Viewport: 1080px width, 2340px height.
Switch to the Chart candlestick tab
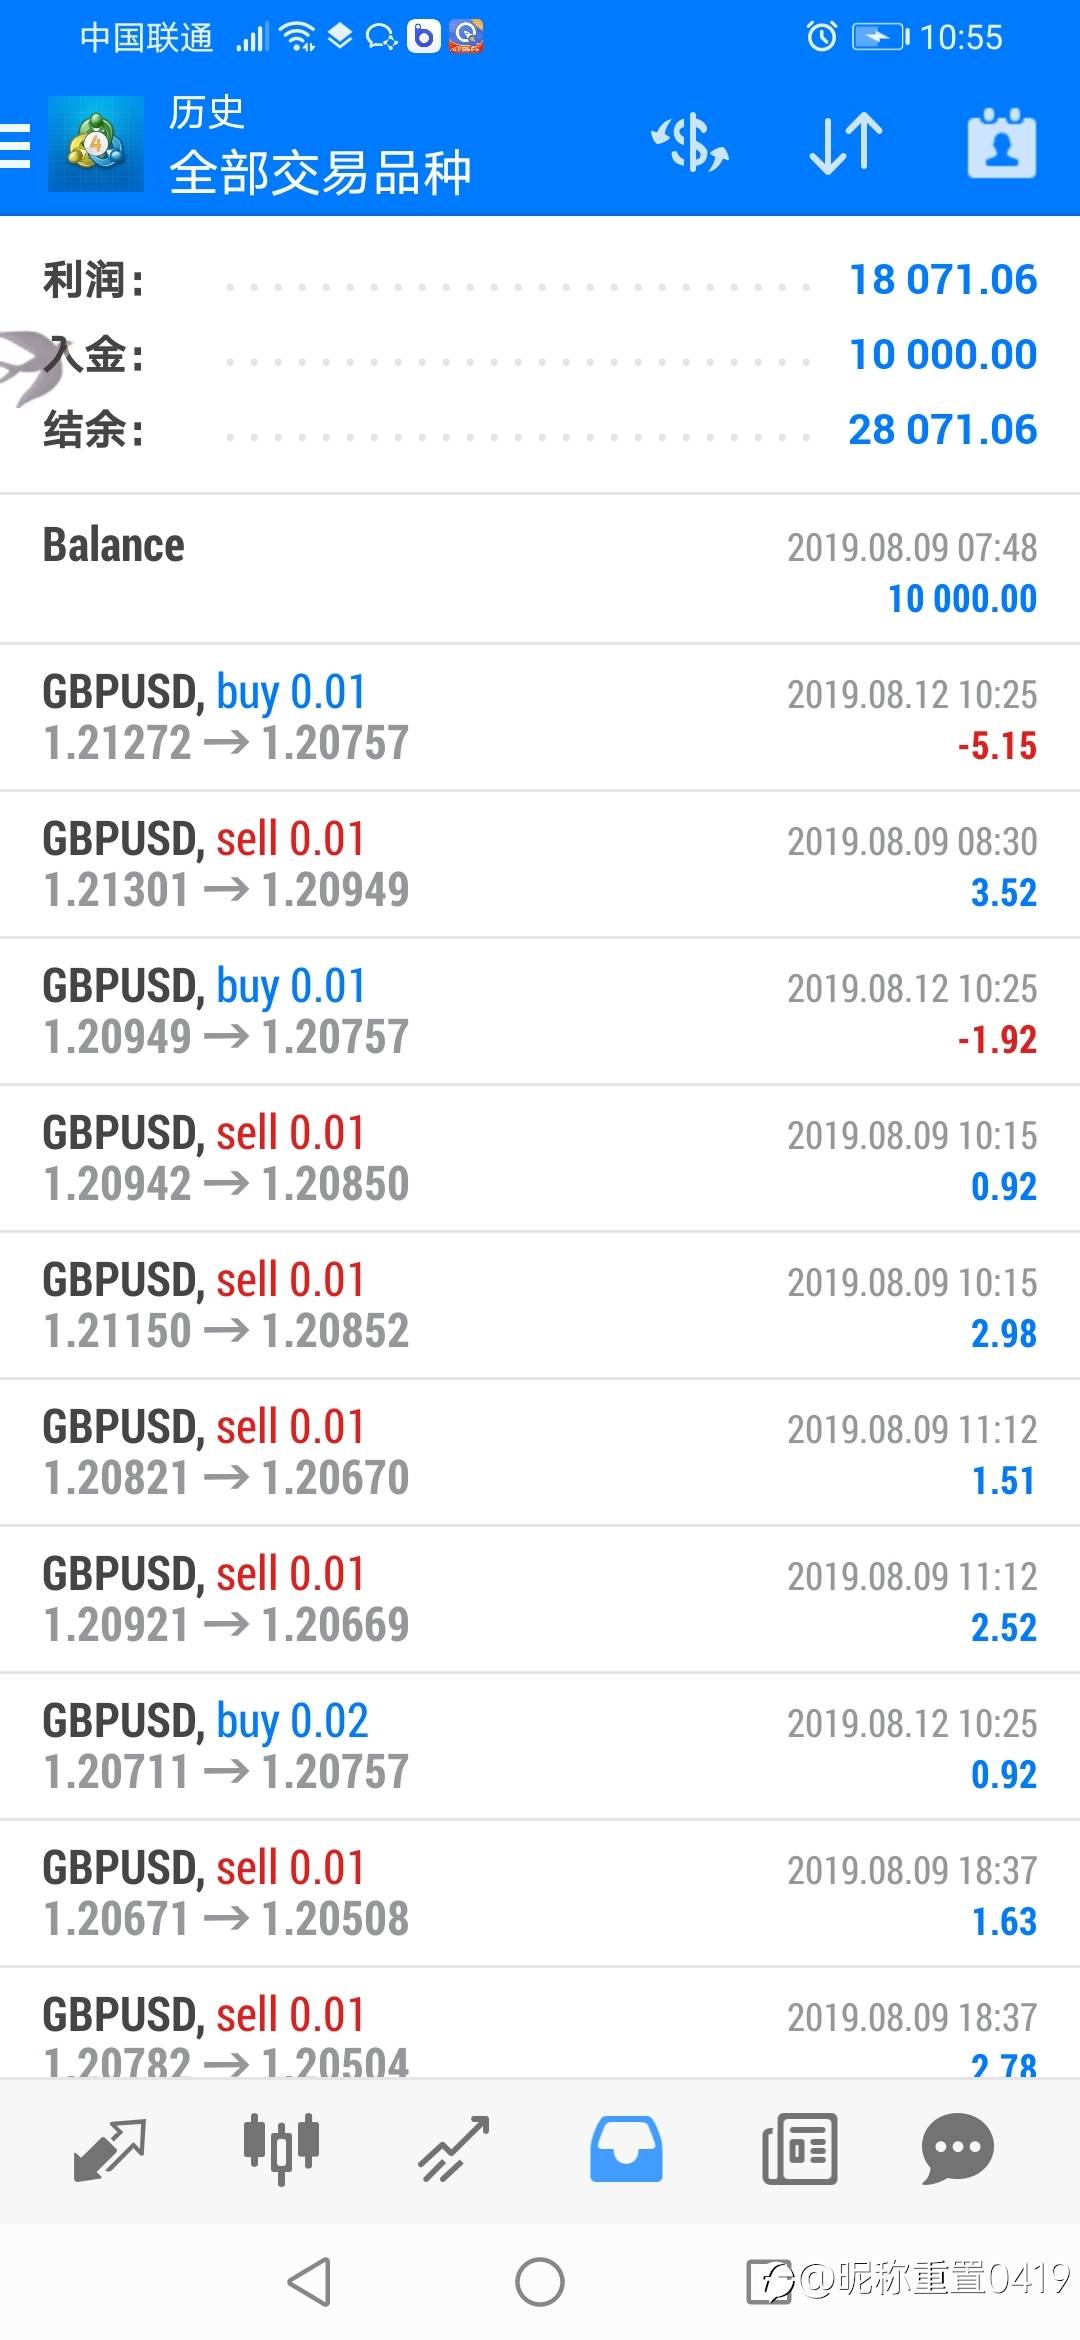(x=281, y=2149)
